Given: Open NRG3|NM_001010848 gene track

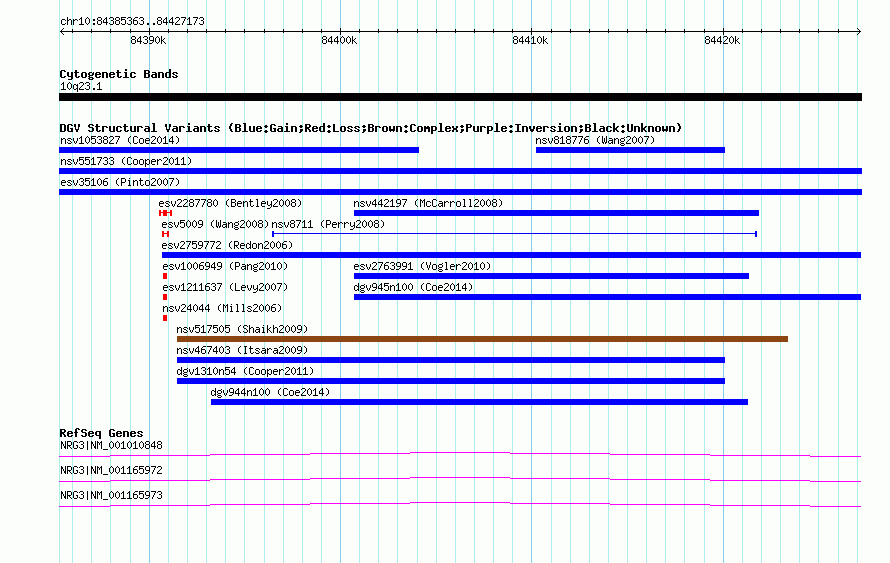Looking at the screenshot, I should [460, 455].
